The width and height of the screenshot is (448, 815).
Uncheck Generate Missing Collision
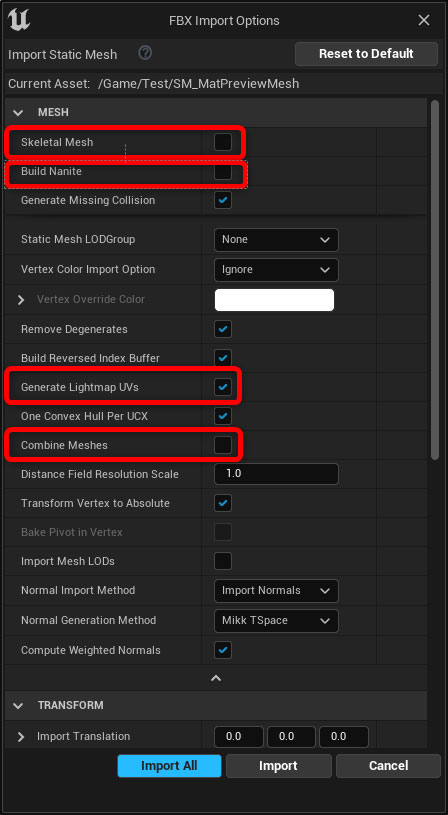[x=223, y=200]
